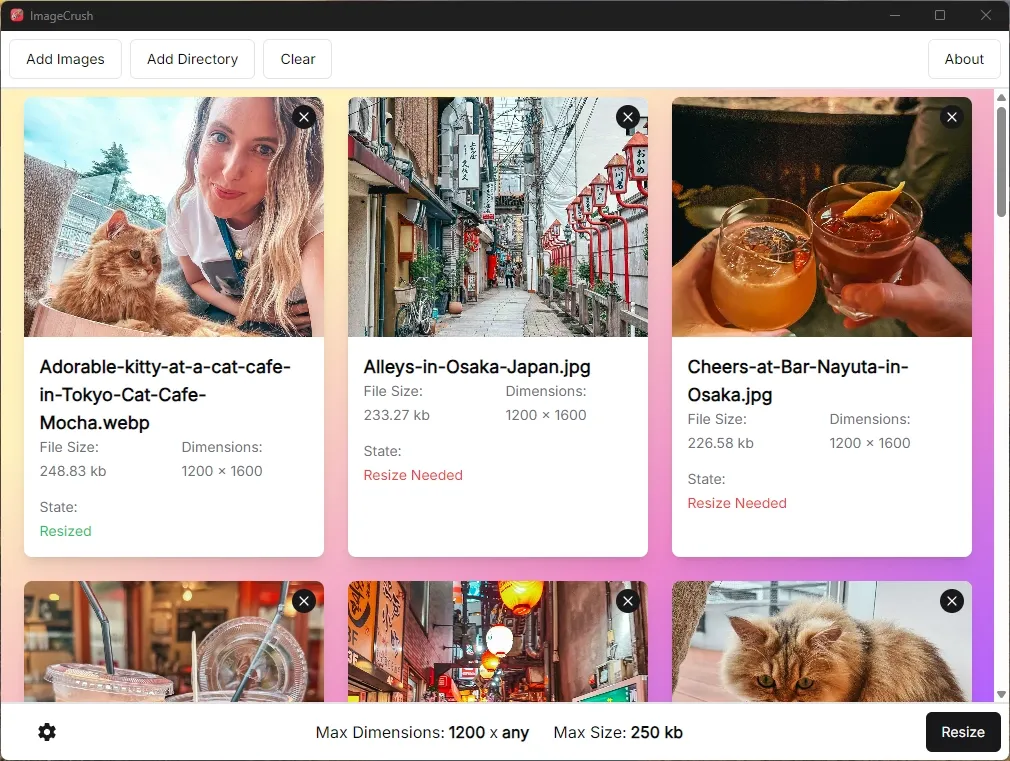The image size is (1010, 761).
Task: Click the ImageCrush app icon in title bar
Action: pos(17,15)
